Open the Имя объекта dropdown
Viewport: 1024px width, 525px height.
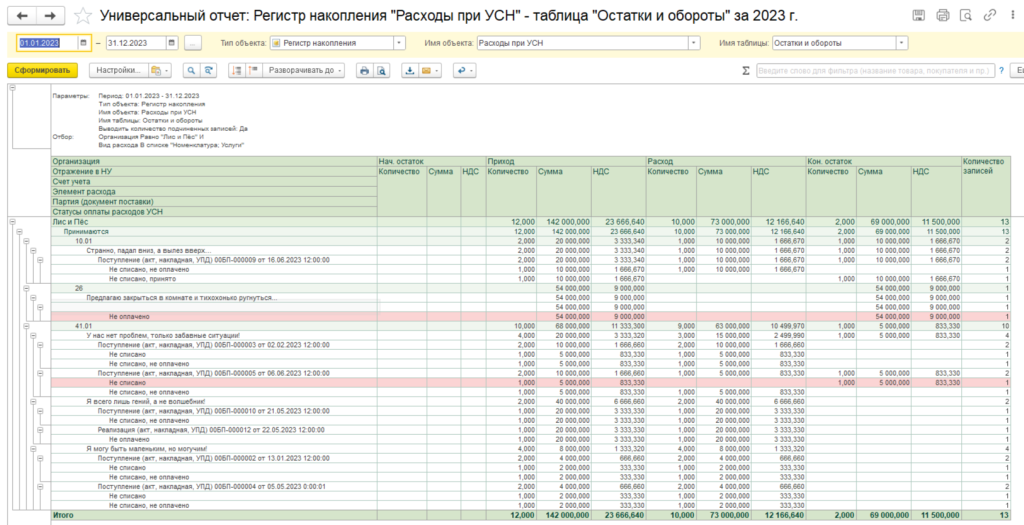click(x=694, y=43)
